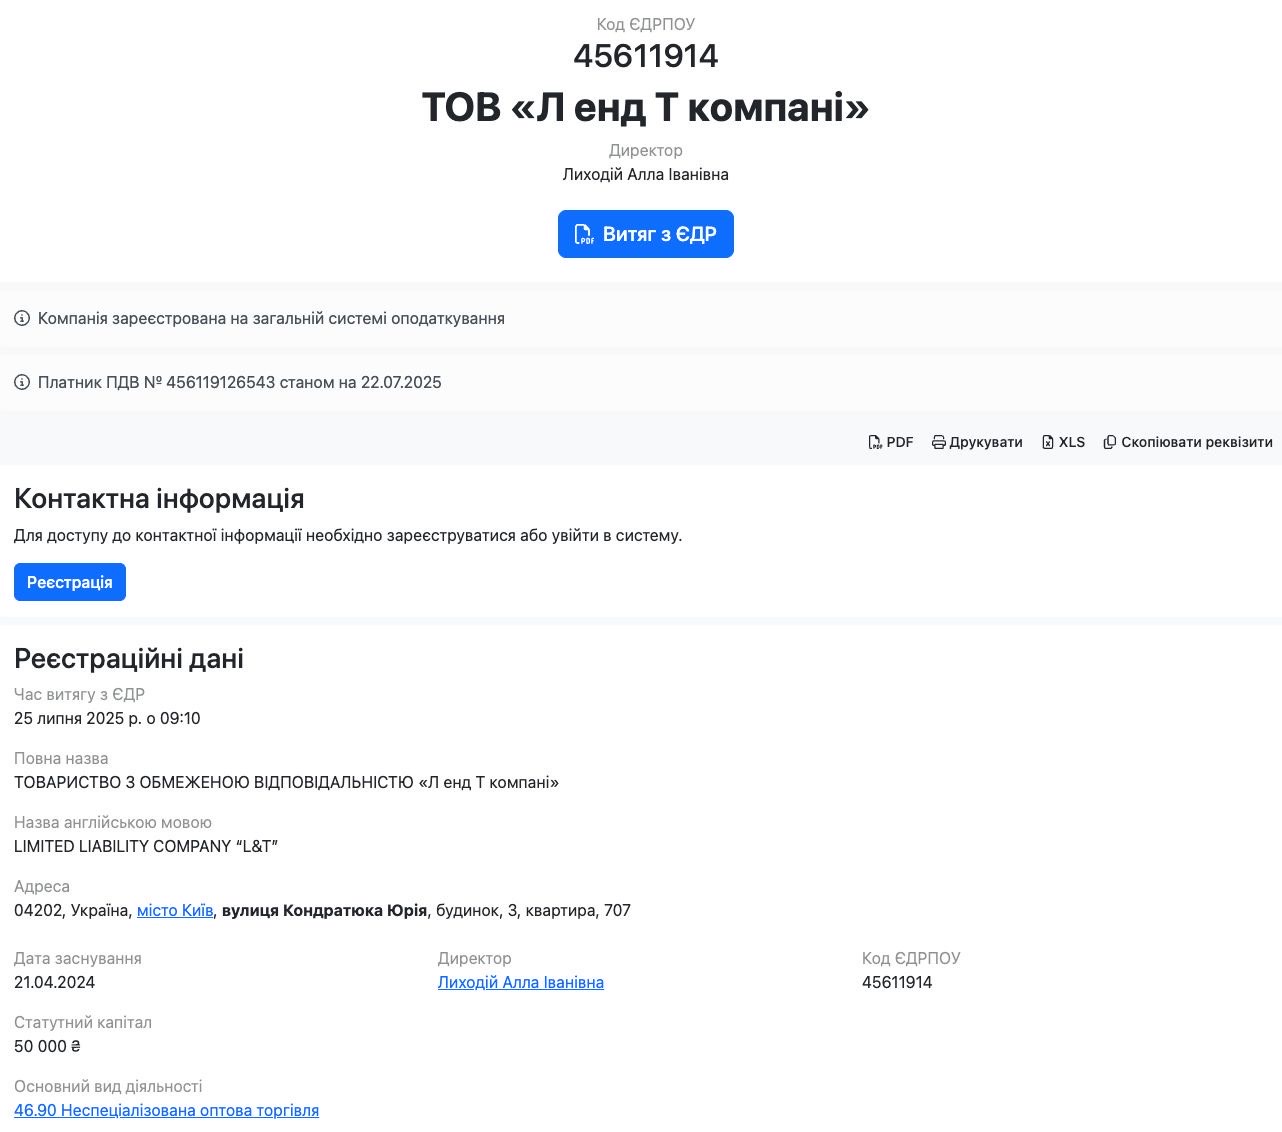
Task: Export the page via PDF file icon
Action: [x=875, y=442]
